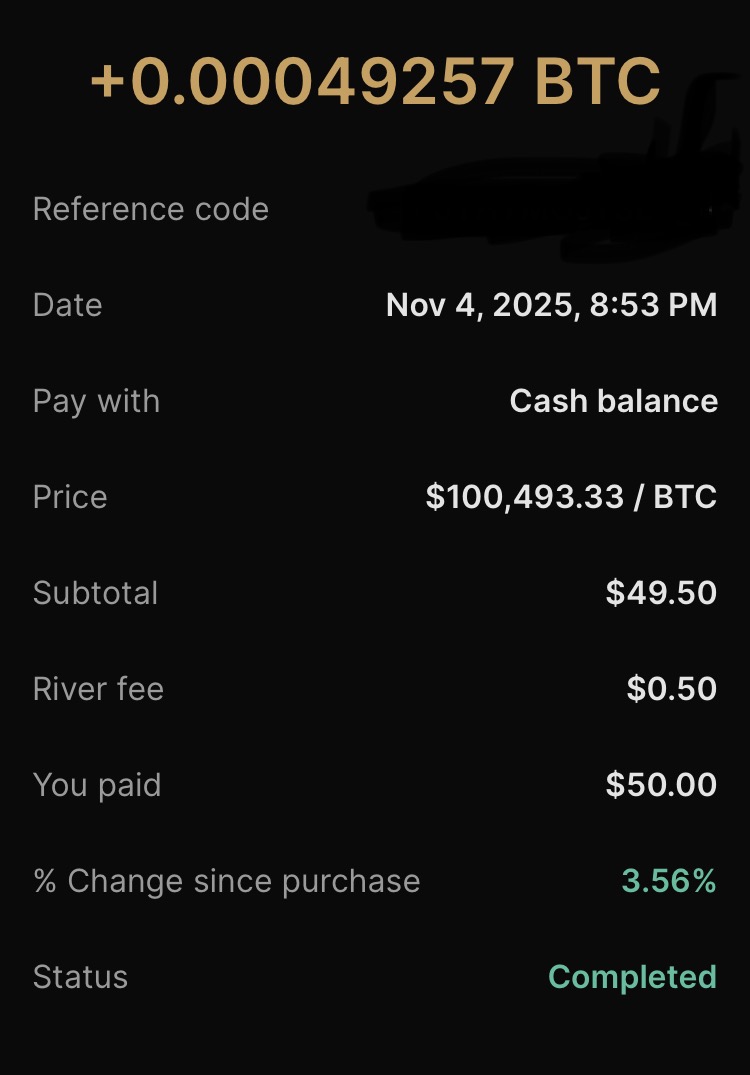Tap the green 3.56% change value
Screen dimensions: 750x1075
click(x=669, y=881)
